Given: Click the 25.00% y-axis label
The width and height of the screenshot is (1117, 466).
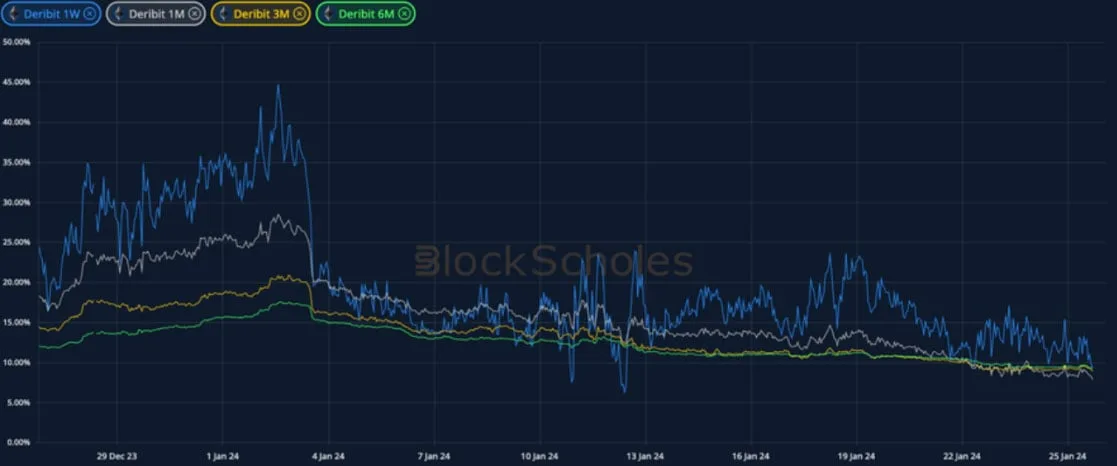Looking at the screenshot, I should (16, 242).
